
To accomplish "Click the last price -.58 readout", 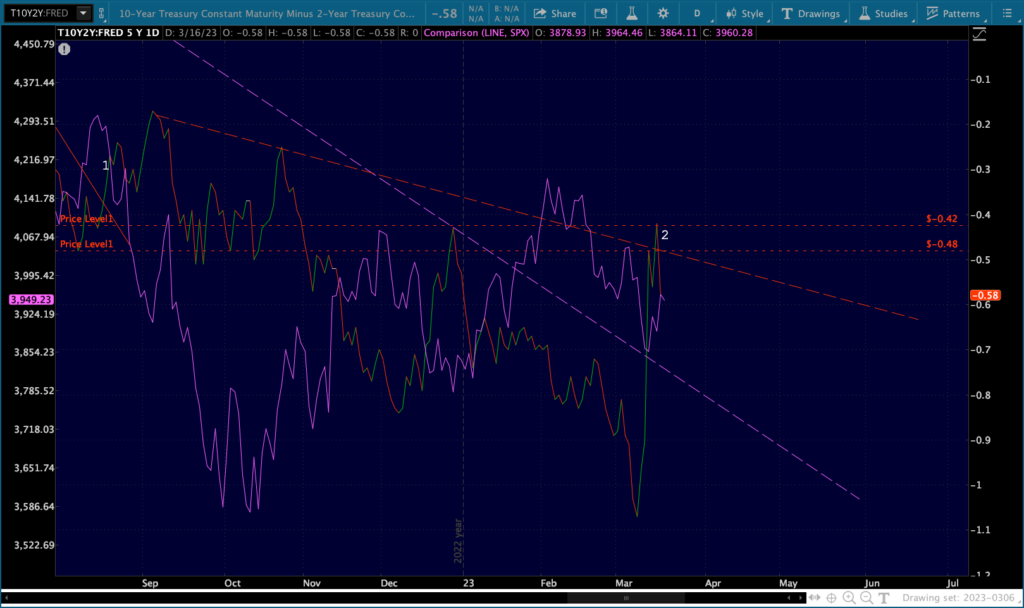I will pyautogui.click(x=445, y=14).
